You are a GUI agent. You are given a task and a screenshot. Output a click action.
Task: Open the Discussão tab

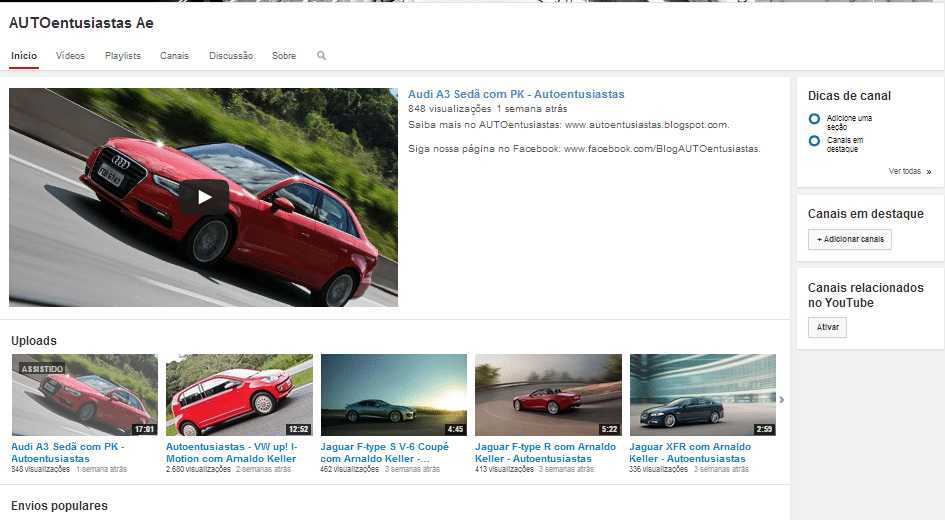click(x=231, y=56)
